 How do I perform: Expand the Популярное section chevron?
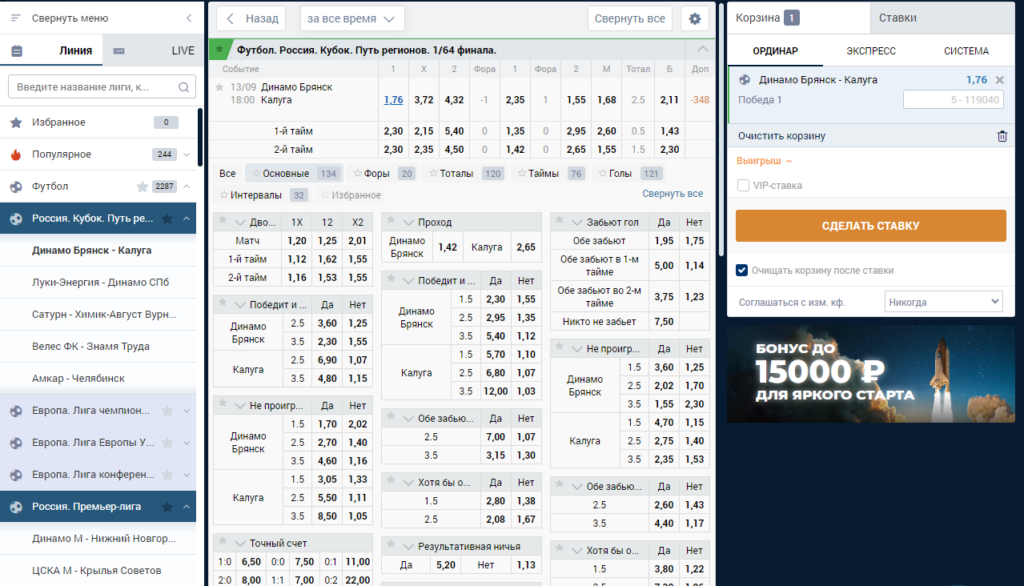tap(187, 154)
